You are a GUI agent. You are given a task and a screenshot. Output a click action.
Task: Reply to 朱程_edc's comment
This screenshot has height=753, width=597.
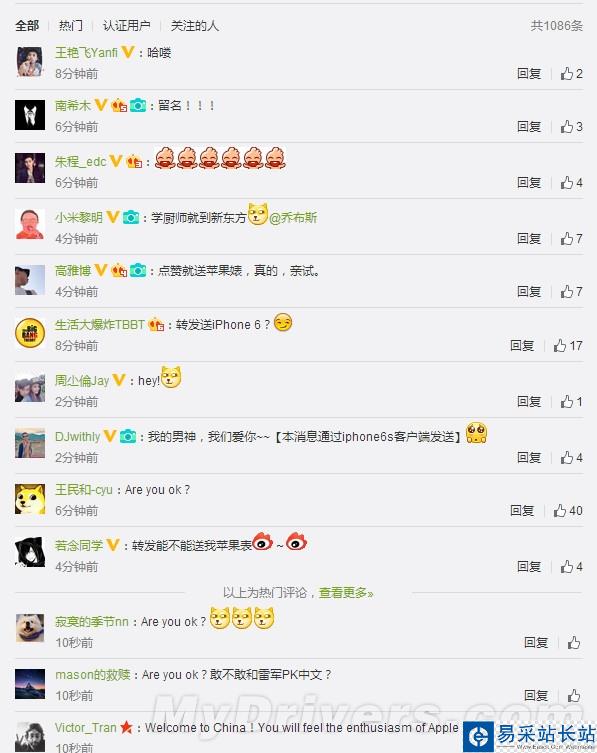point(529,182)
